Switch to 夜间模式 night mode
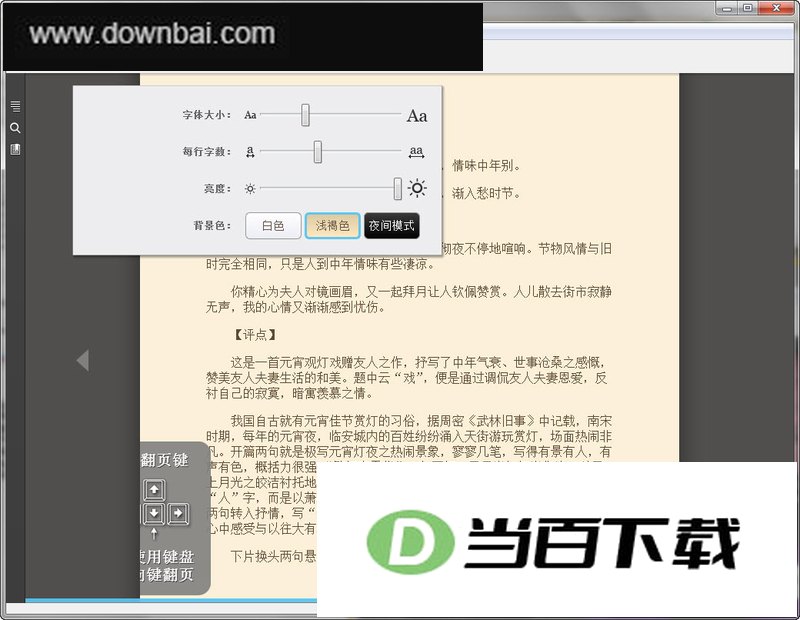 click(392, 226)
